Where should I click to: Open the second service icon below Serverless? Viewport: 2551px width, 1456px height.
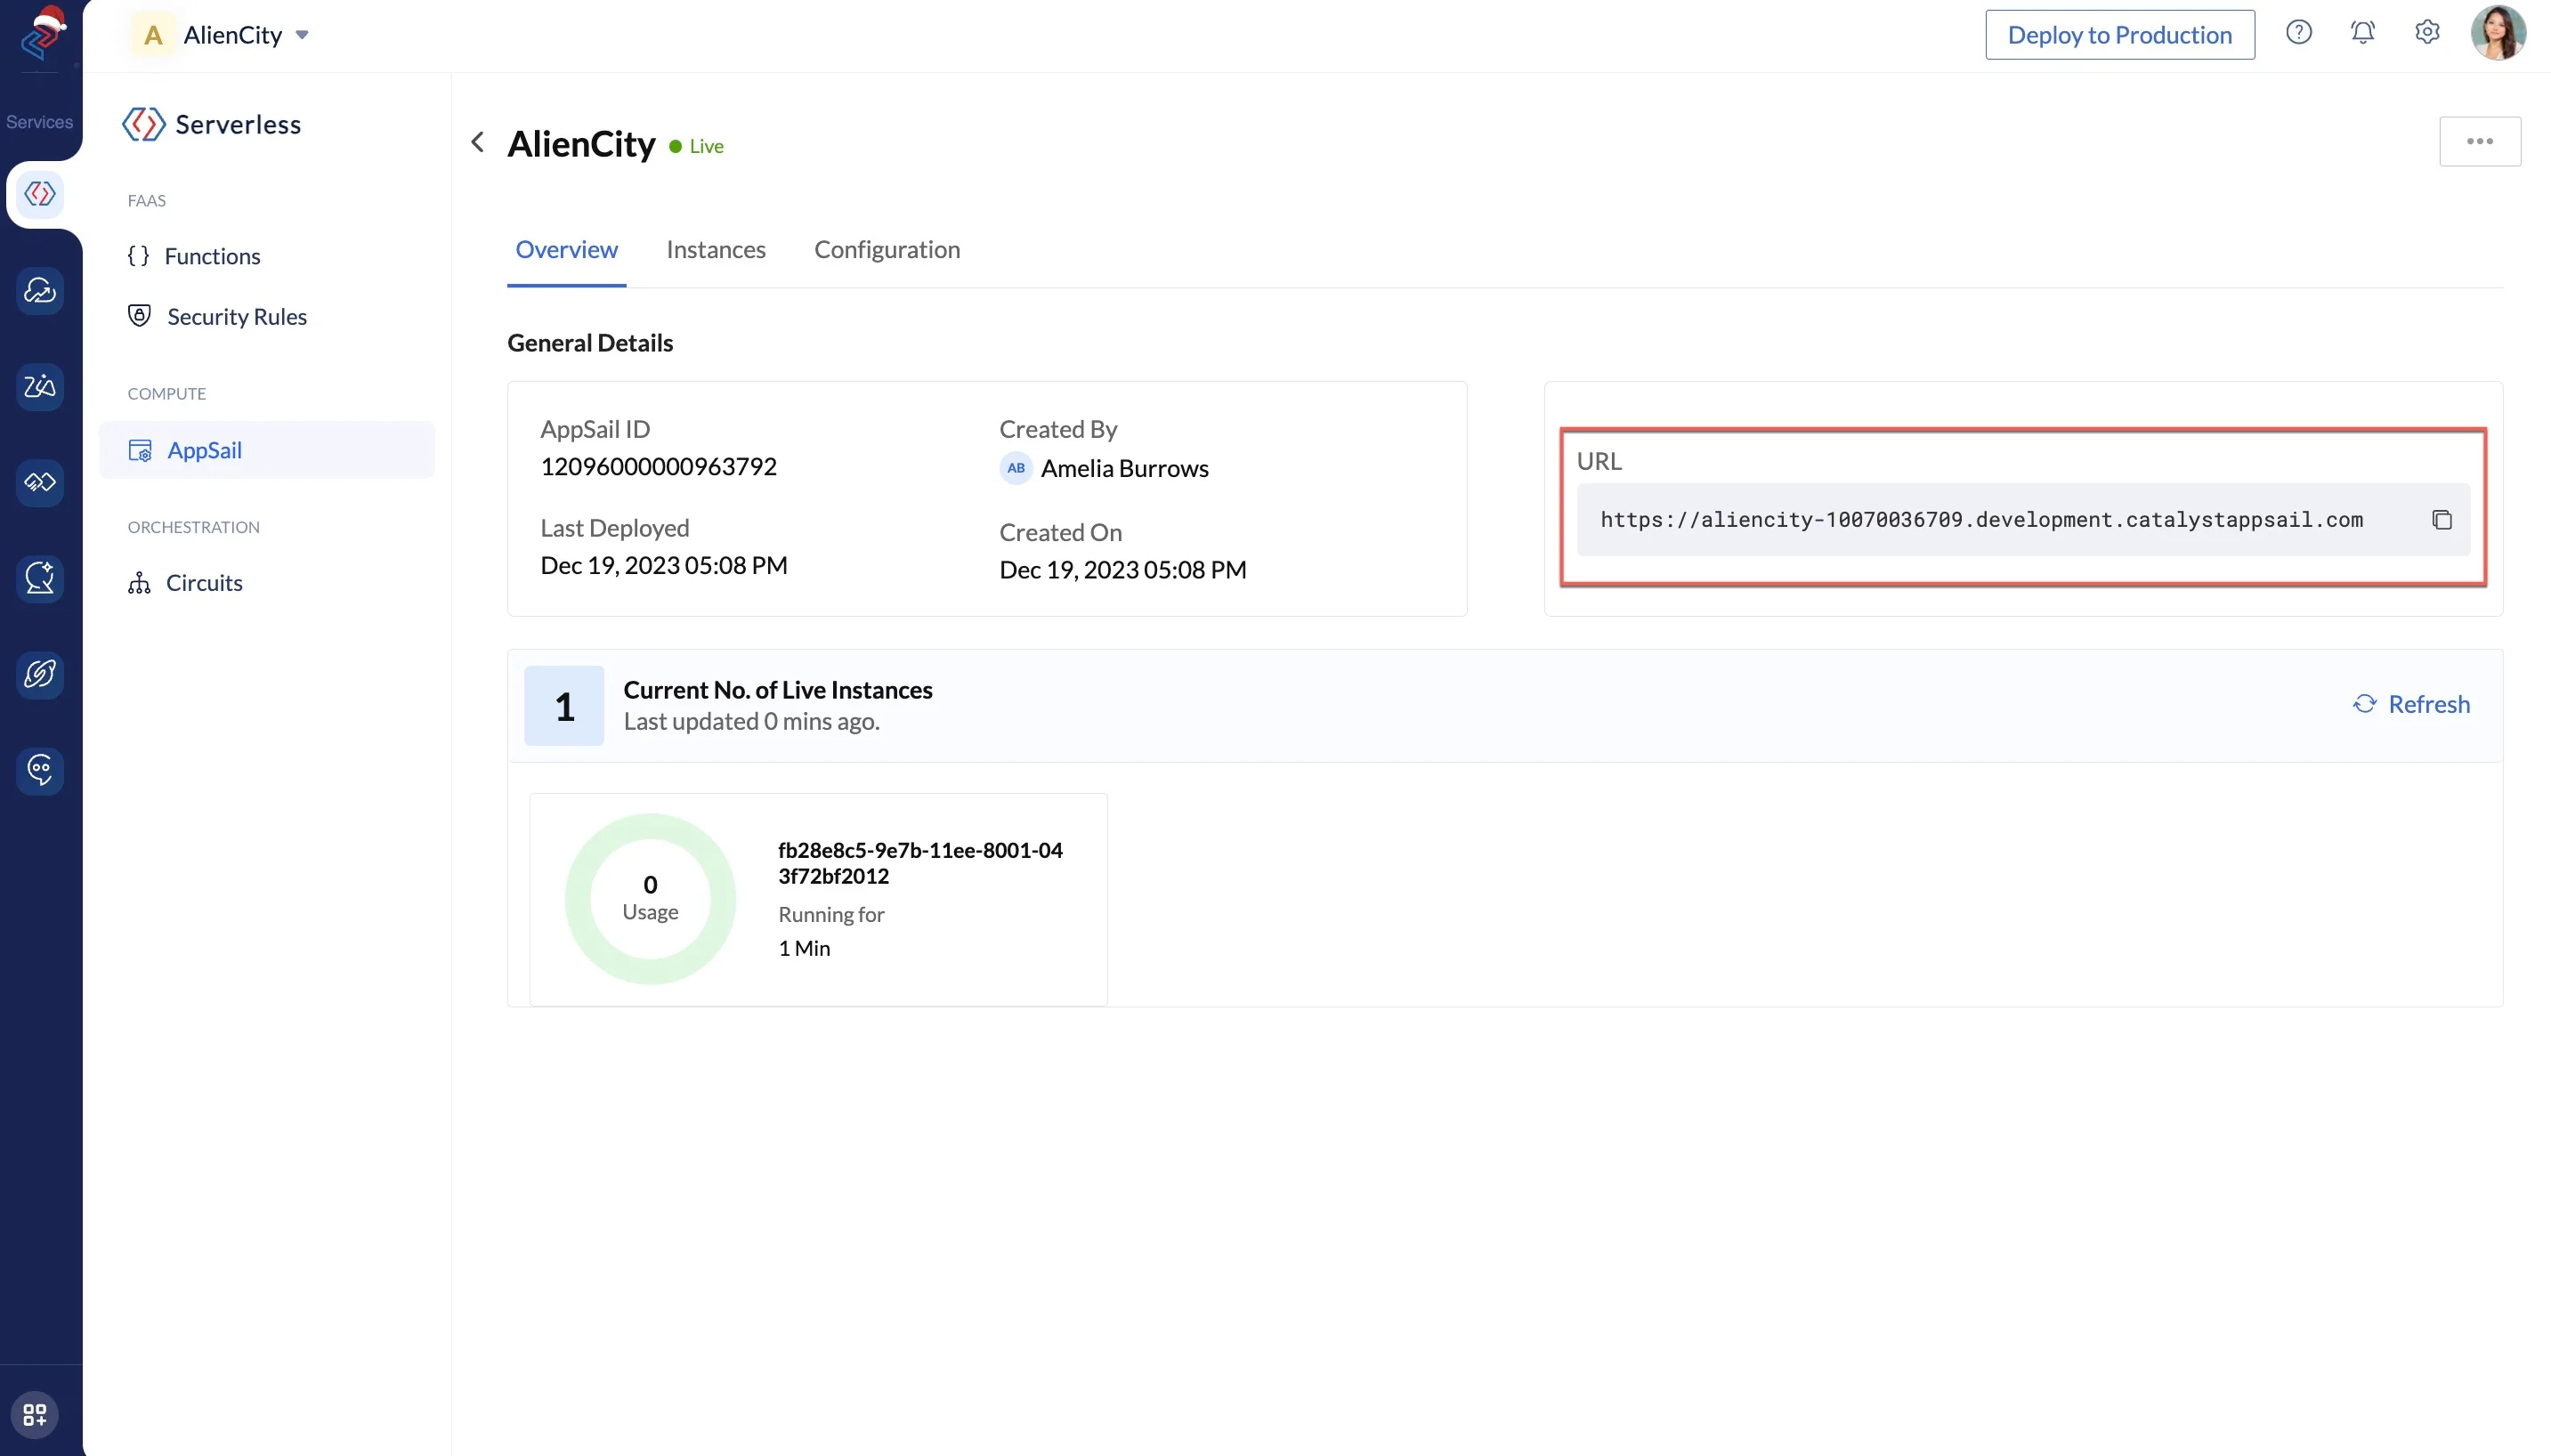(40, 387)
